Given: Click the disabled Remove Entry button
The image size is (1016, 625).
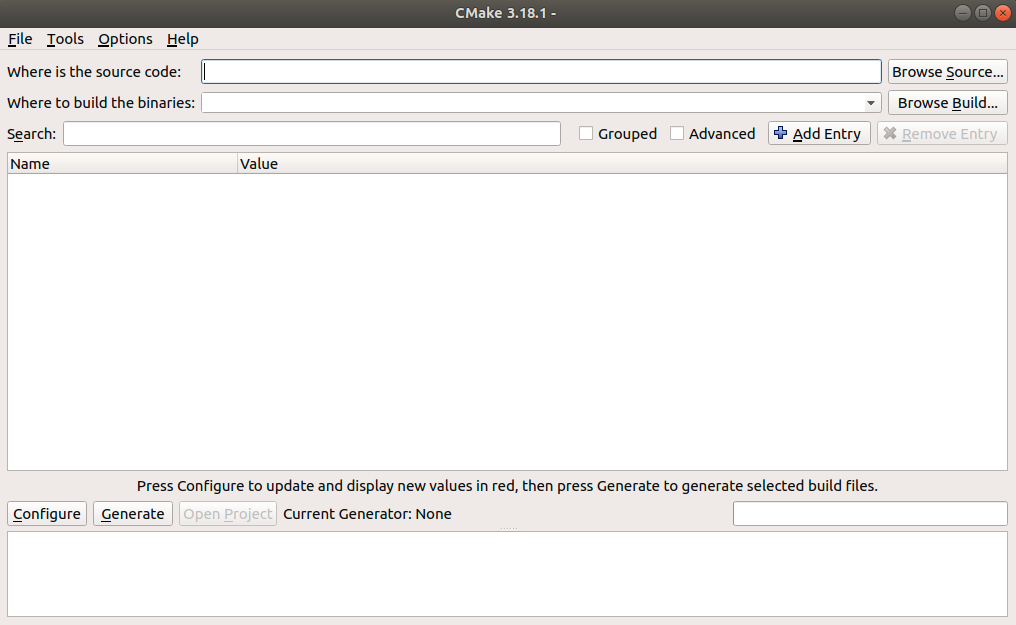Looking at the screenshot, I should [x=942, y=133].
